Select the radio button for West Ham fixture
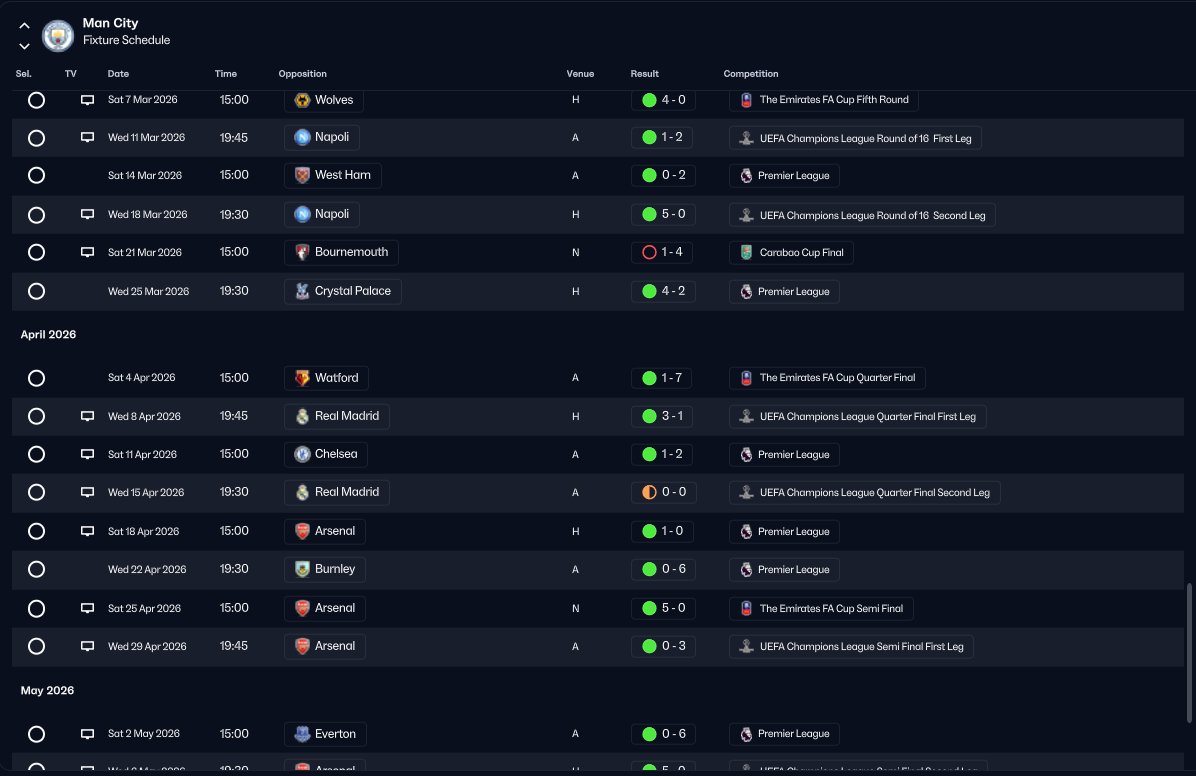This screenshot has height=776, width=1196. 37,175
